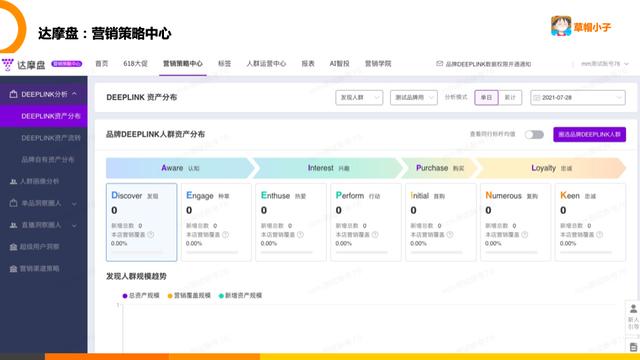Click the purple 圈选品牌DEEPLINK人群 button
The height and width of the screenshot is (360, 640).
(x=589, y=134)
